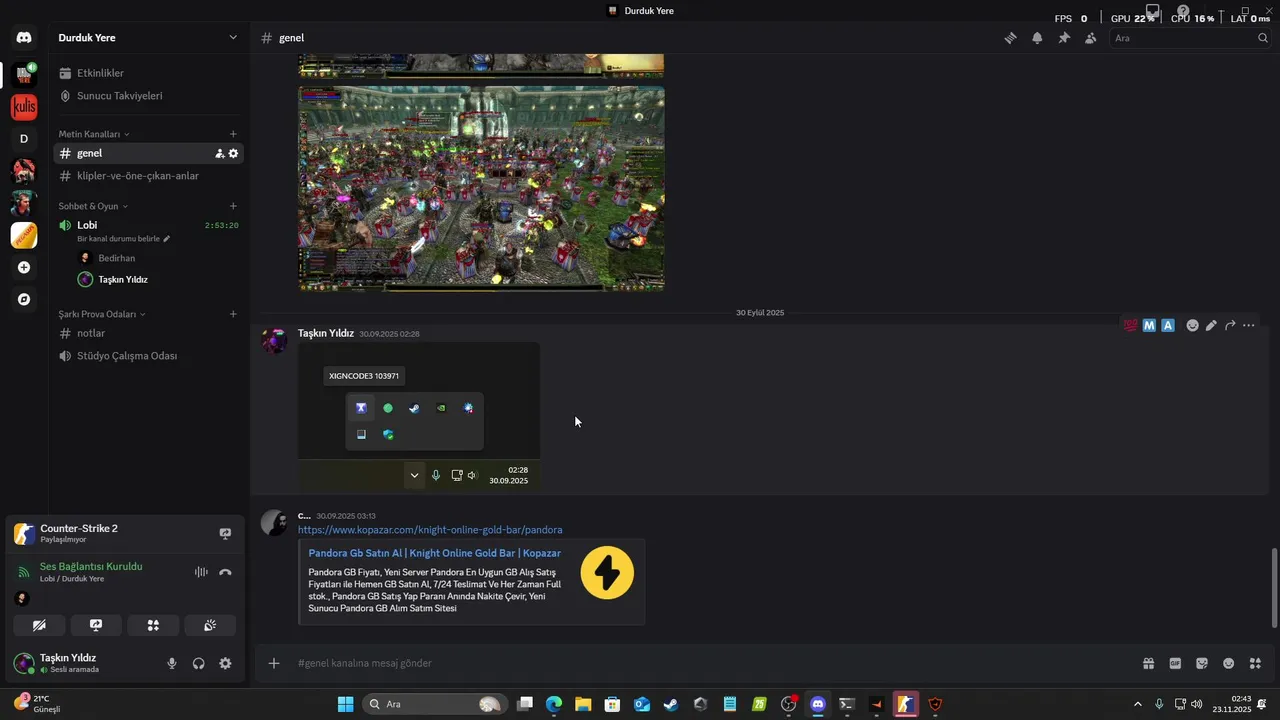
Task: Show pinned messages pin icon
Action: click(x=1064, y=38)
